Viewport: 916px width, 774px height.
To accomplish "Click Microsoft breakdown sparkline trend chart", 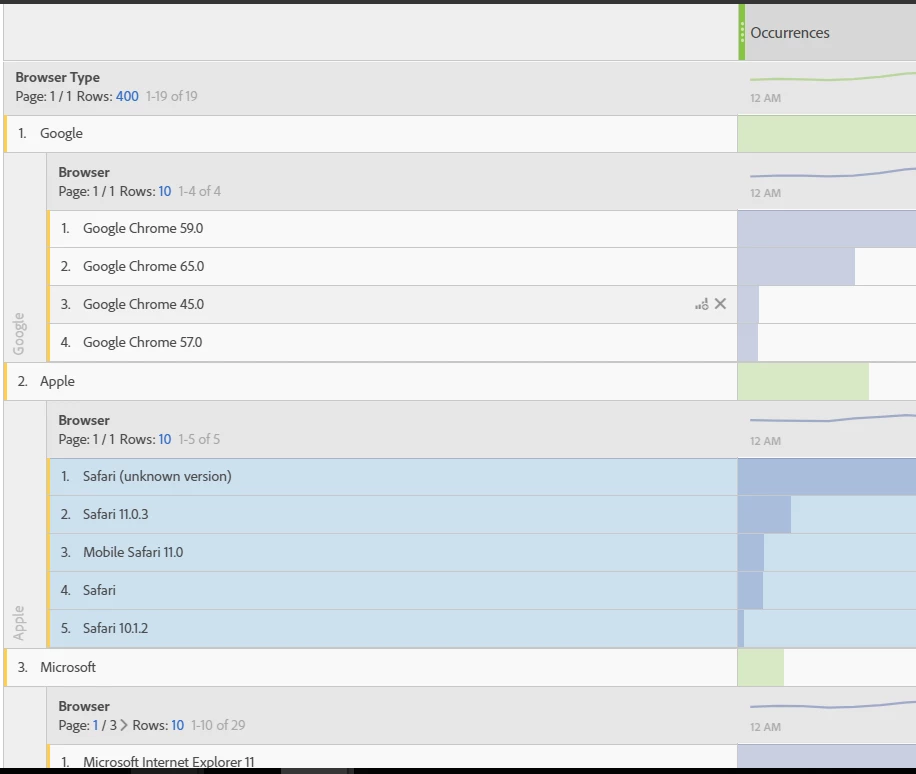I will pyautogui.click(x=832, y=705).
